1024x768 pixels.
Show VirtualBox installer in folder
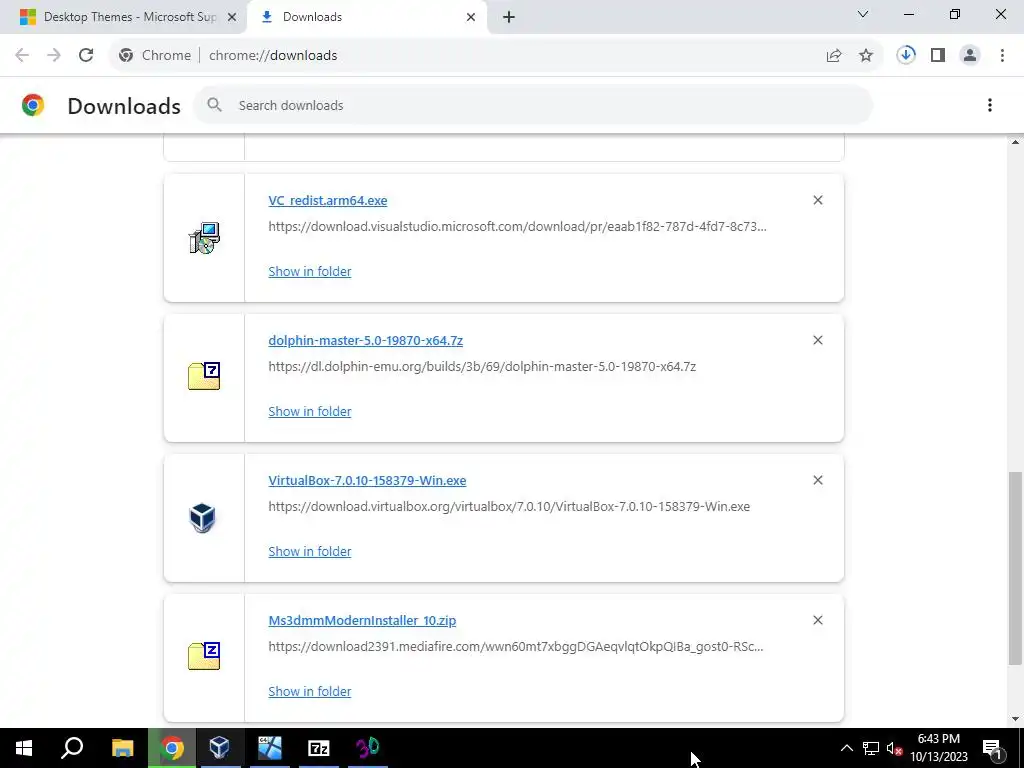click(310, 551)
